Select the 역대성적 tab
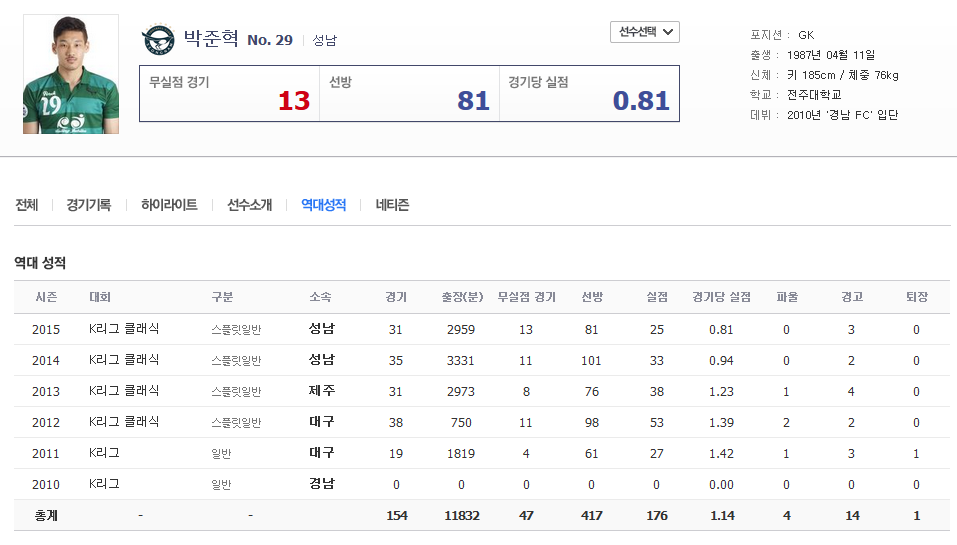This screenshot has height=545, width=957. pyautogui.click(x=323, y=205)
